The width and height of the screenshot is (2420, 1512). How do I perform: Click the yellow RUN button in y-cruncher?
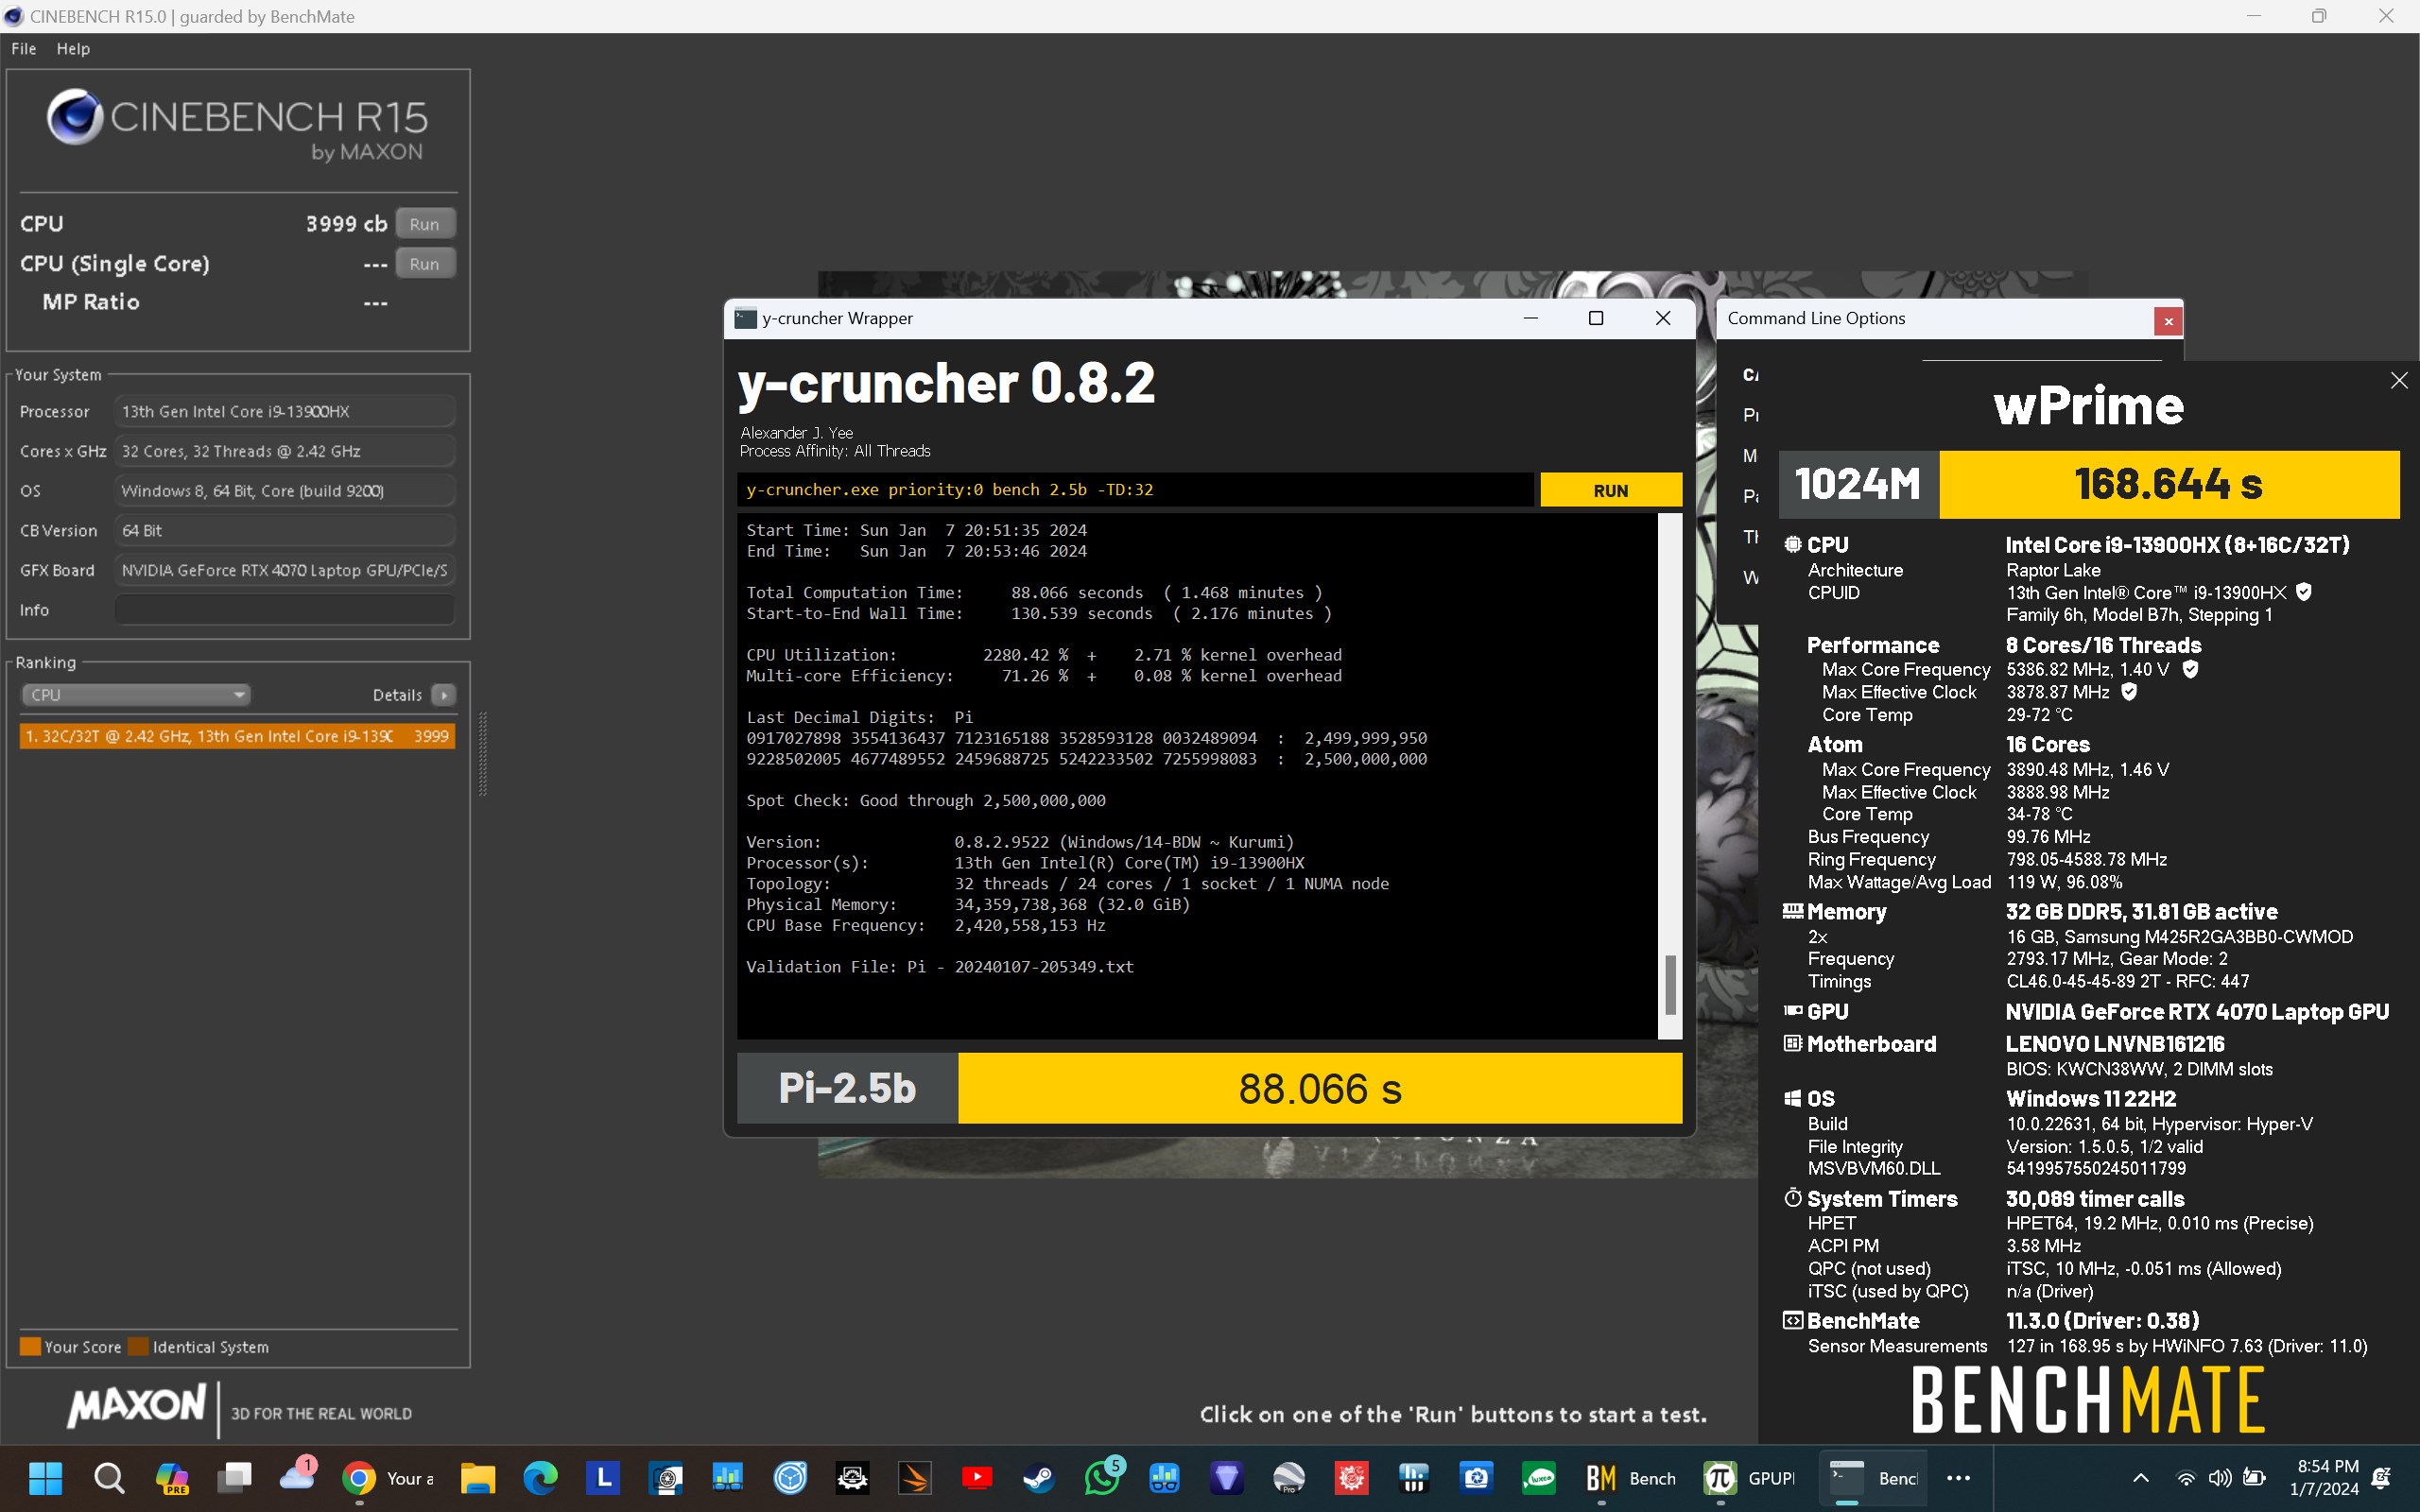(1611, 490)
